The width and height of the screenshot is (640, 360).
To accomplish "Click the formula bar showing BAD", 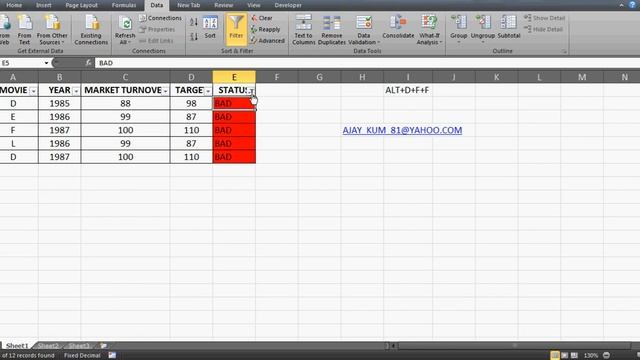I will tap(367, 63).
